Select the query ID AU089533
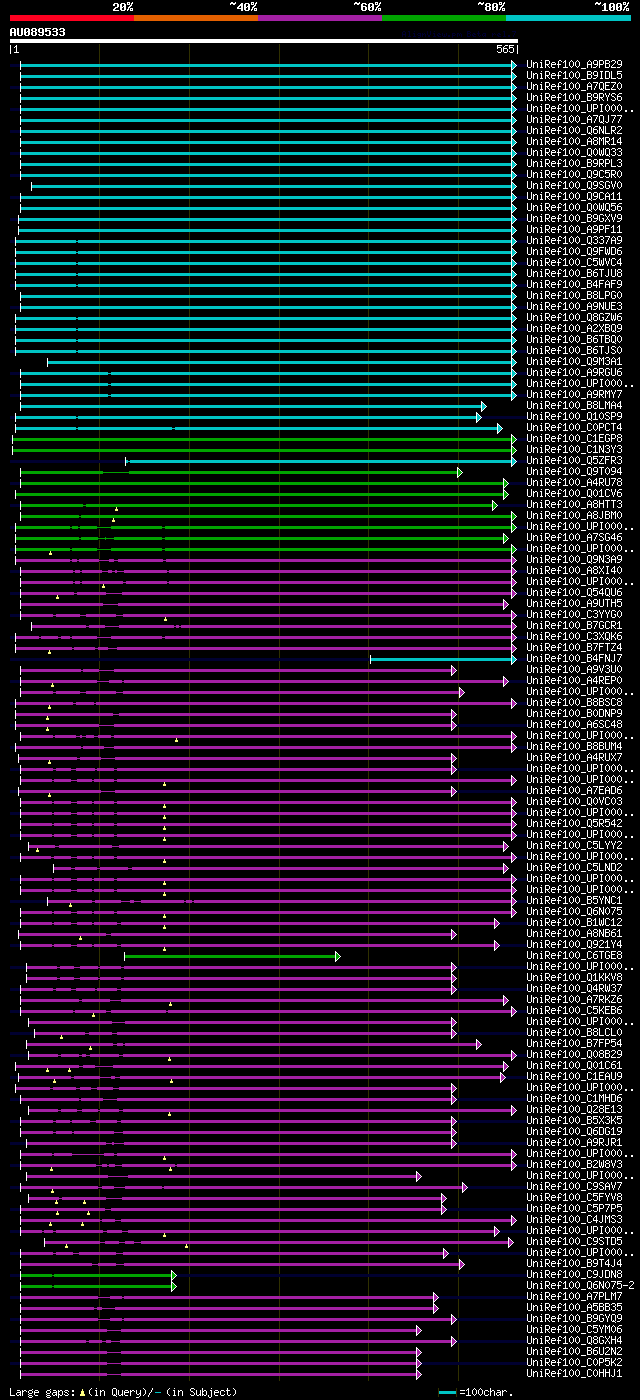The height and width of the screenshot is (1400, 640). coord(38,32)
